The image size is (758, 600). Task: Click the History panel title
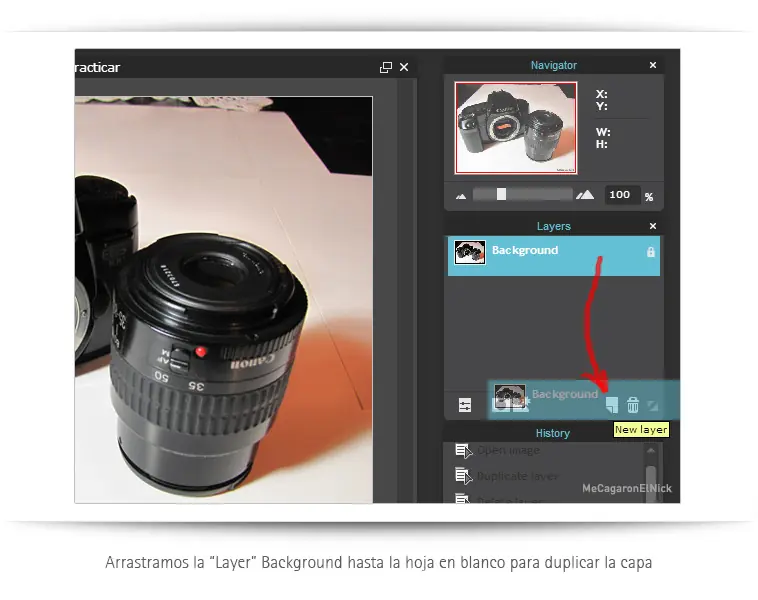coord(553,433)
